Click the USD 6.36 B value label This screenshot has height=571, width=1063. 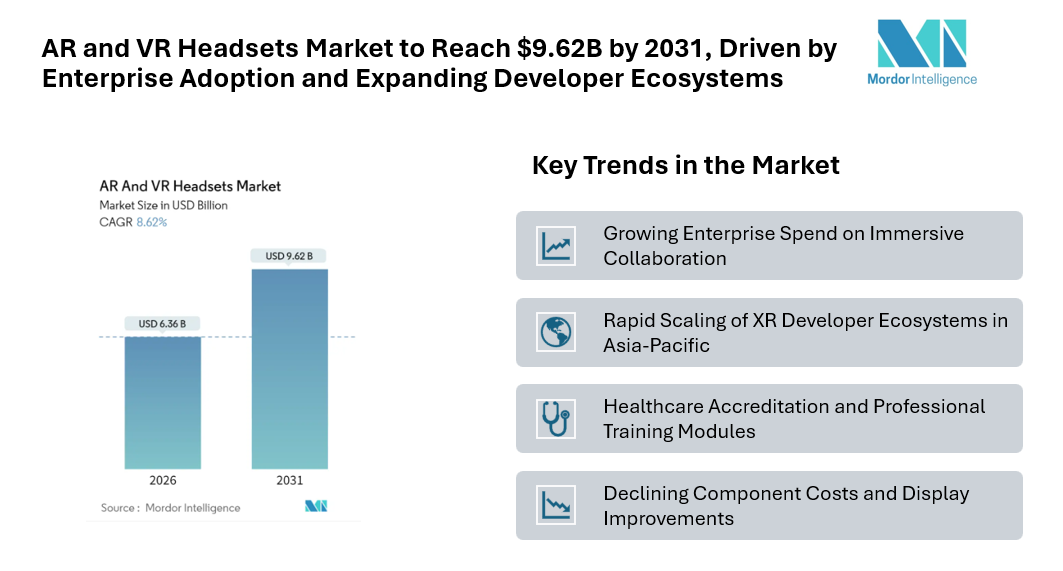click(x=162, y=323)
